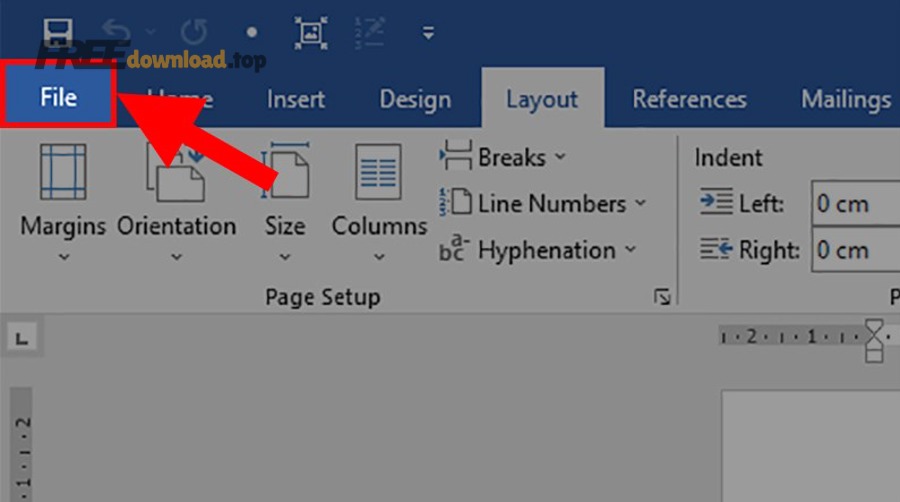Click the "Left:" indent label
Screen dimensions: 900x502
761,204
